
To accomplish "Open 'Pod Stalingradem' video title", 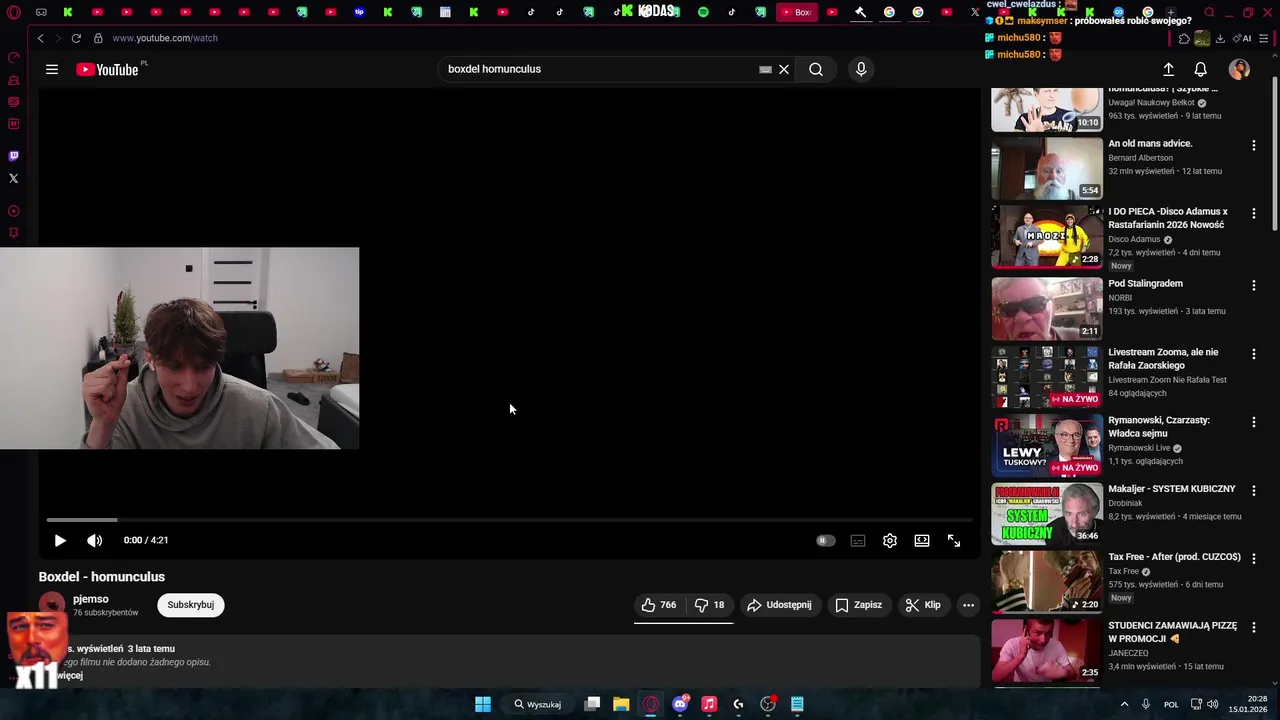I will [1145, 284].
